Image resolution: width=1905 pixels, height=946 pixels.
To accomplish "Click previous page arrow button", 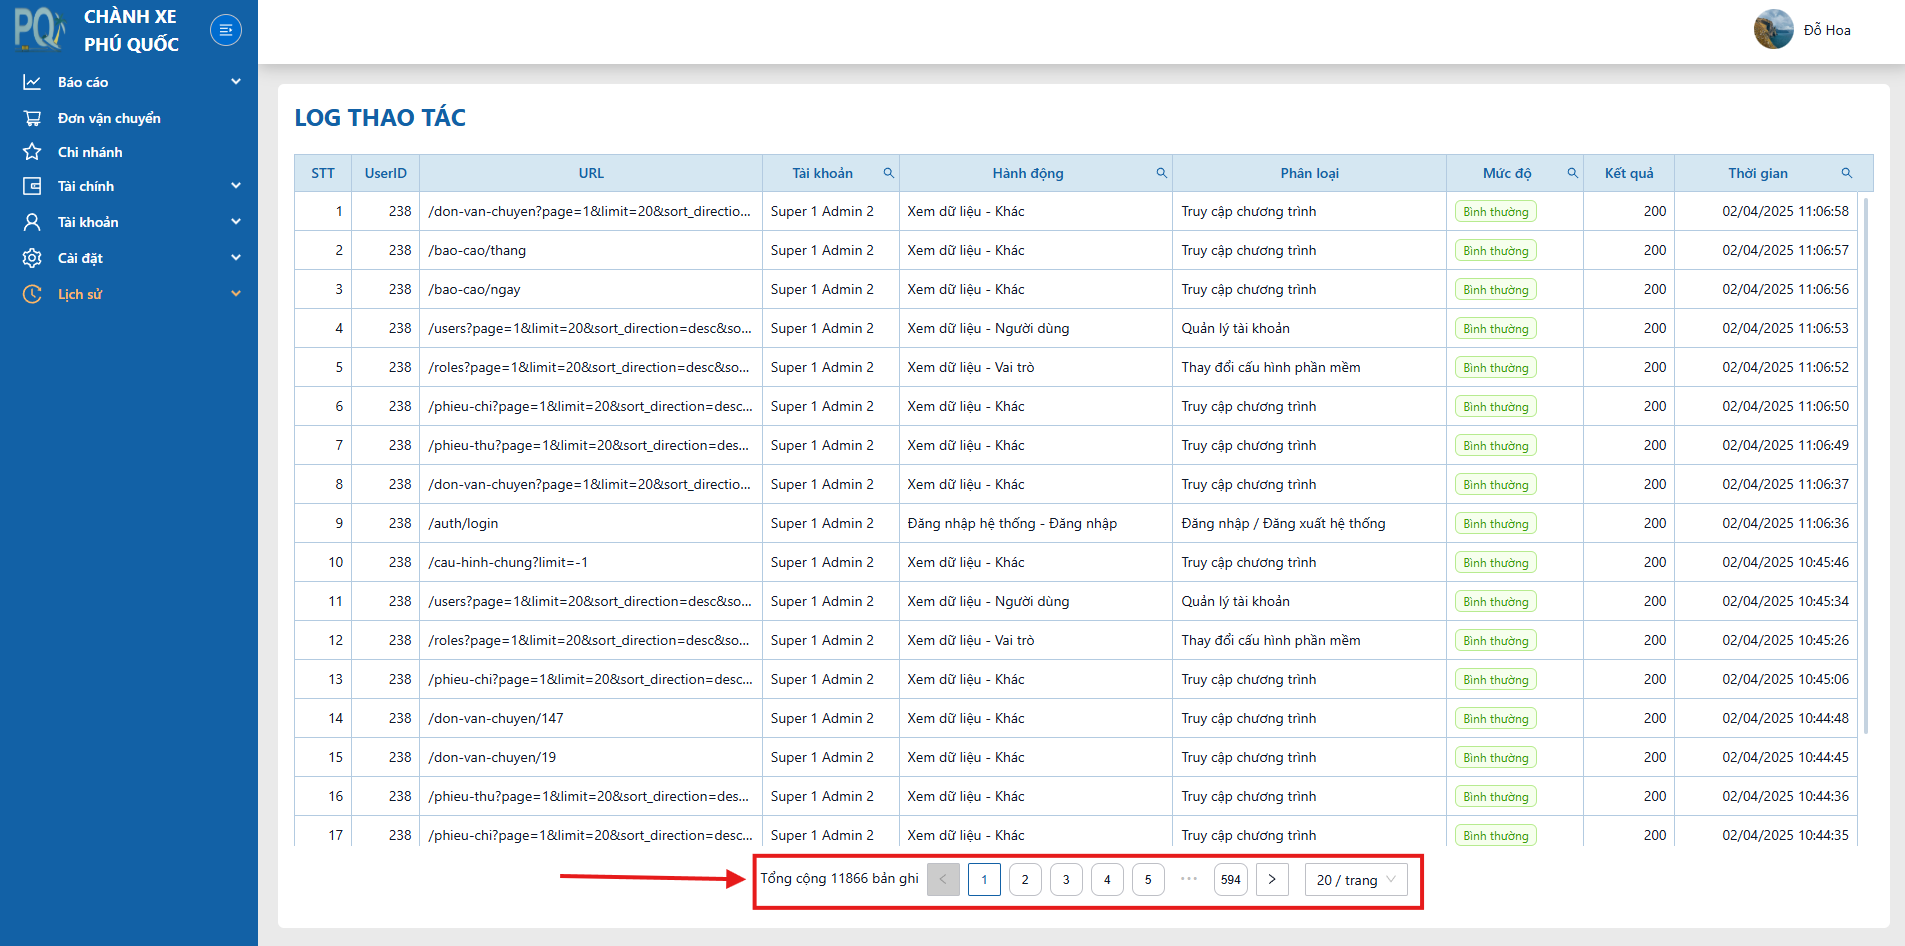I will click(x=943, y=880).
